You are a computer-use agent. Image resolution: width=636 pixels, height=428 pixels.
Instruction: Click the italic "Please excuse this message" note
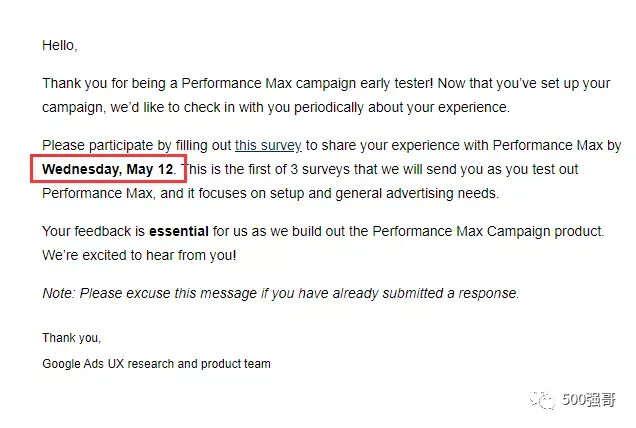(x=168, y=293)
